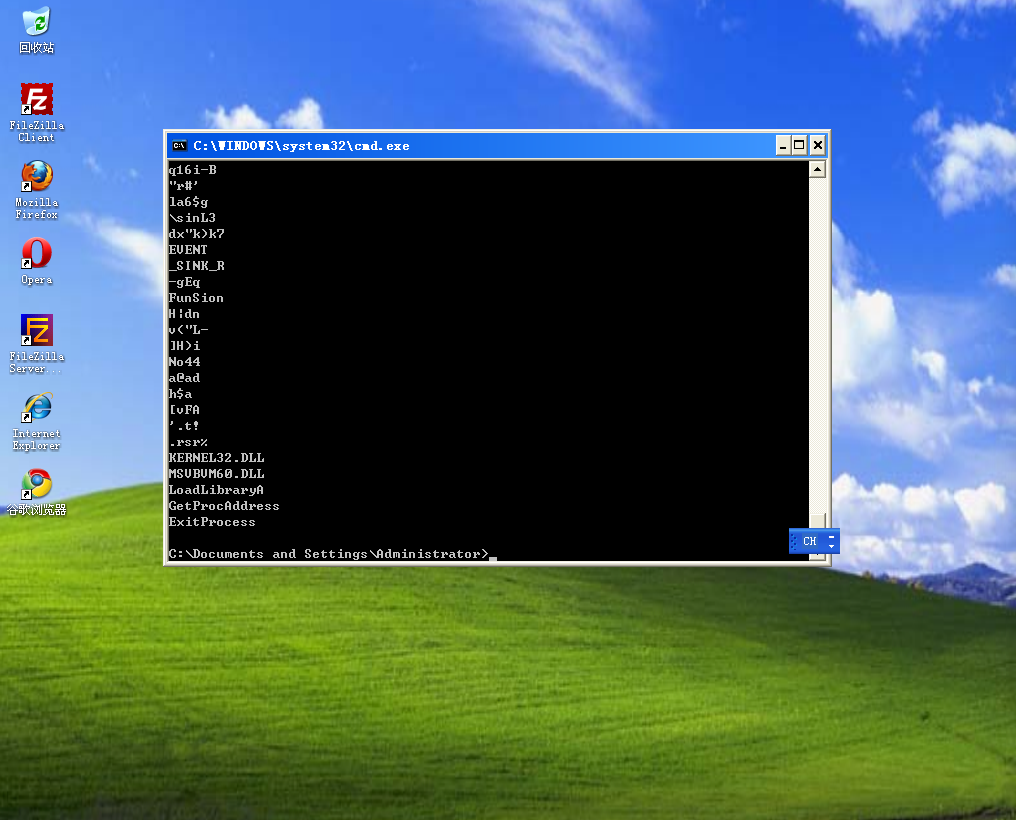Click the scrollbar up arrow in cmd
The height and width of the screenshot is (820, 1016).
[x=817, y=170]
